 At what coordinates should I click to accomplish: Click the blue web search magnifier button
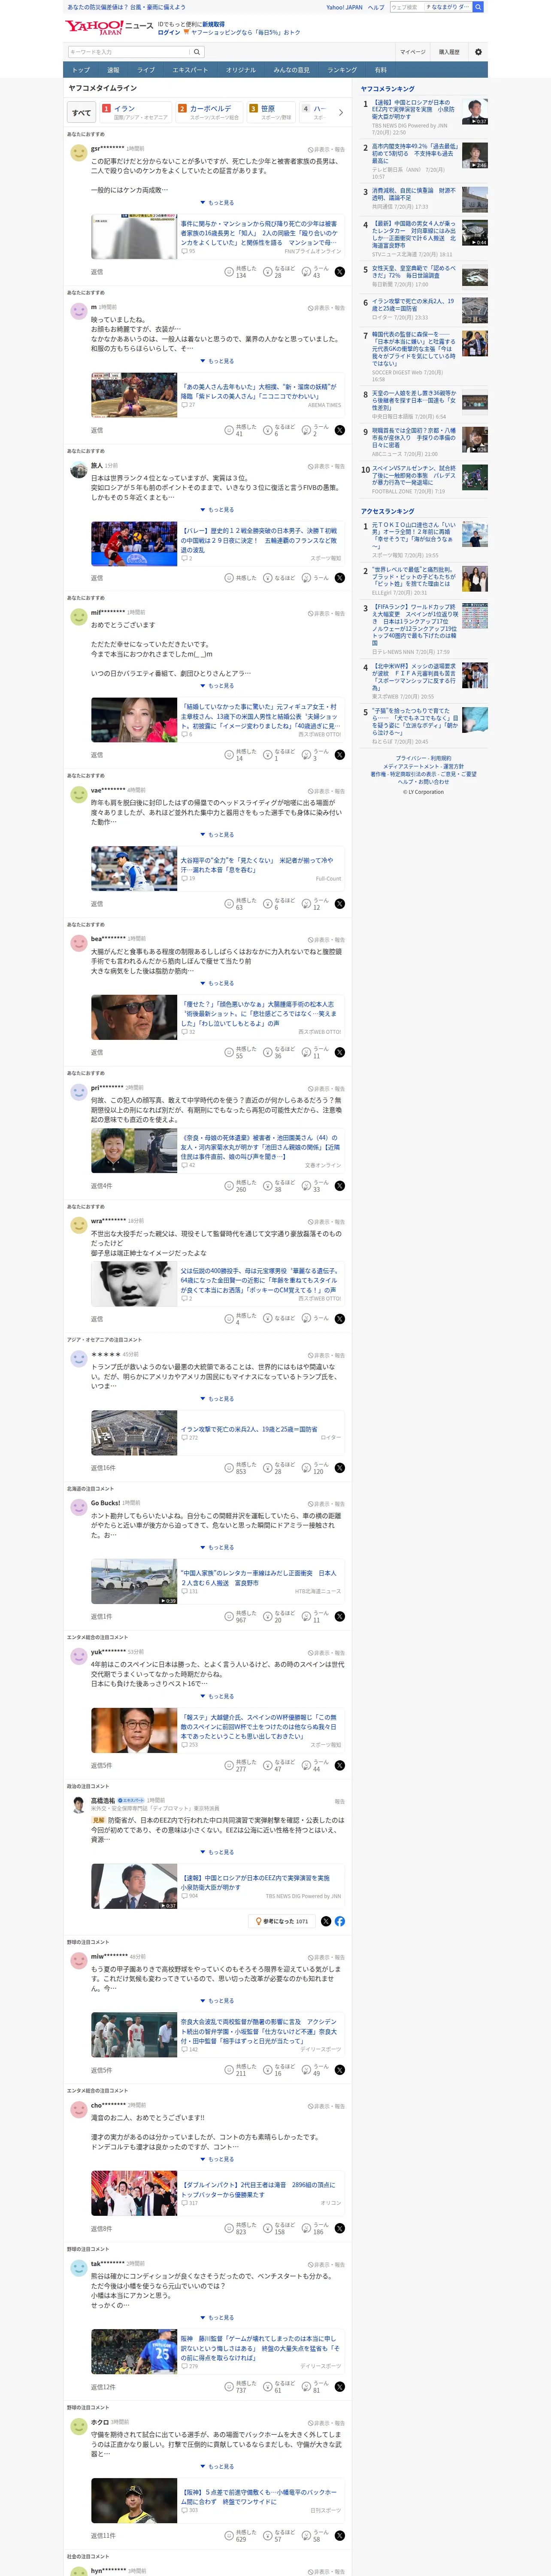478,7
